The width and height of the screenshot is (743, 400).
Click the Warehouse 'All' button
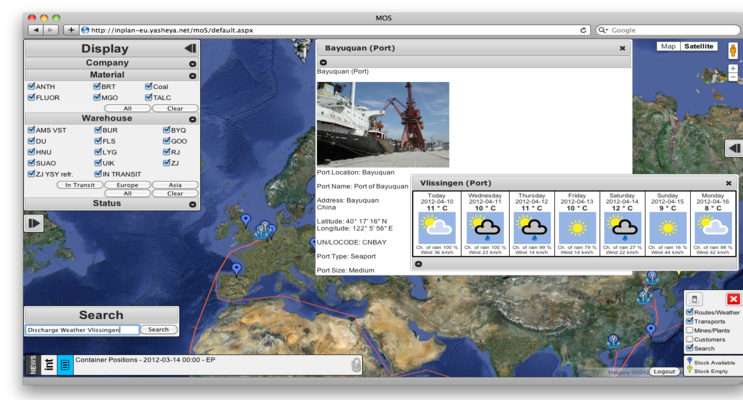[127, 193]
